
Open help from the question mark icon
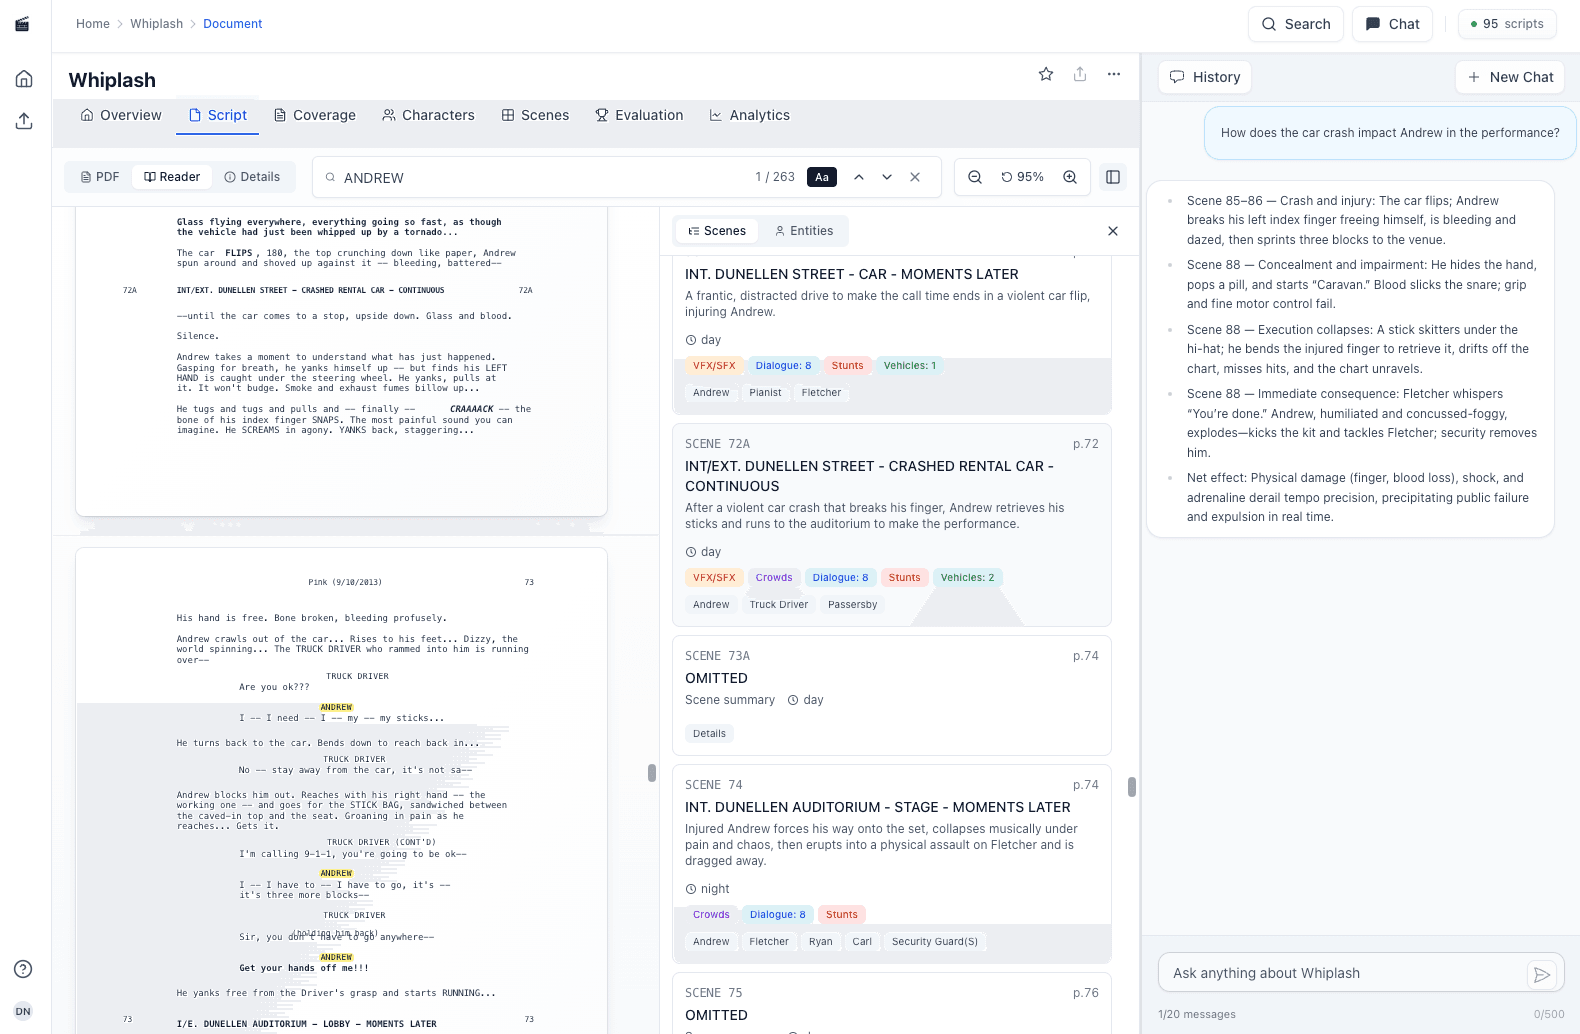(24, 969)
